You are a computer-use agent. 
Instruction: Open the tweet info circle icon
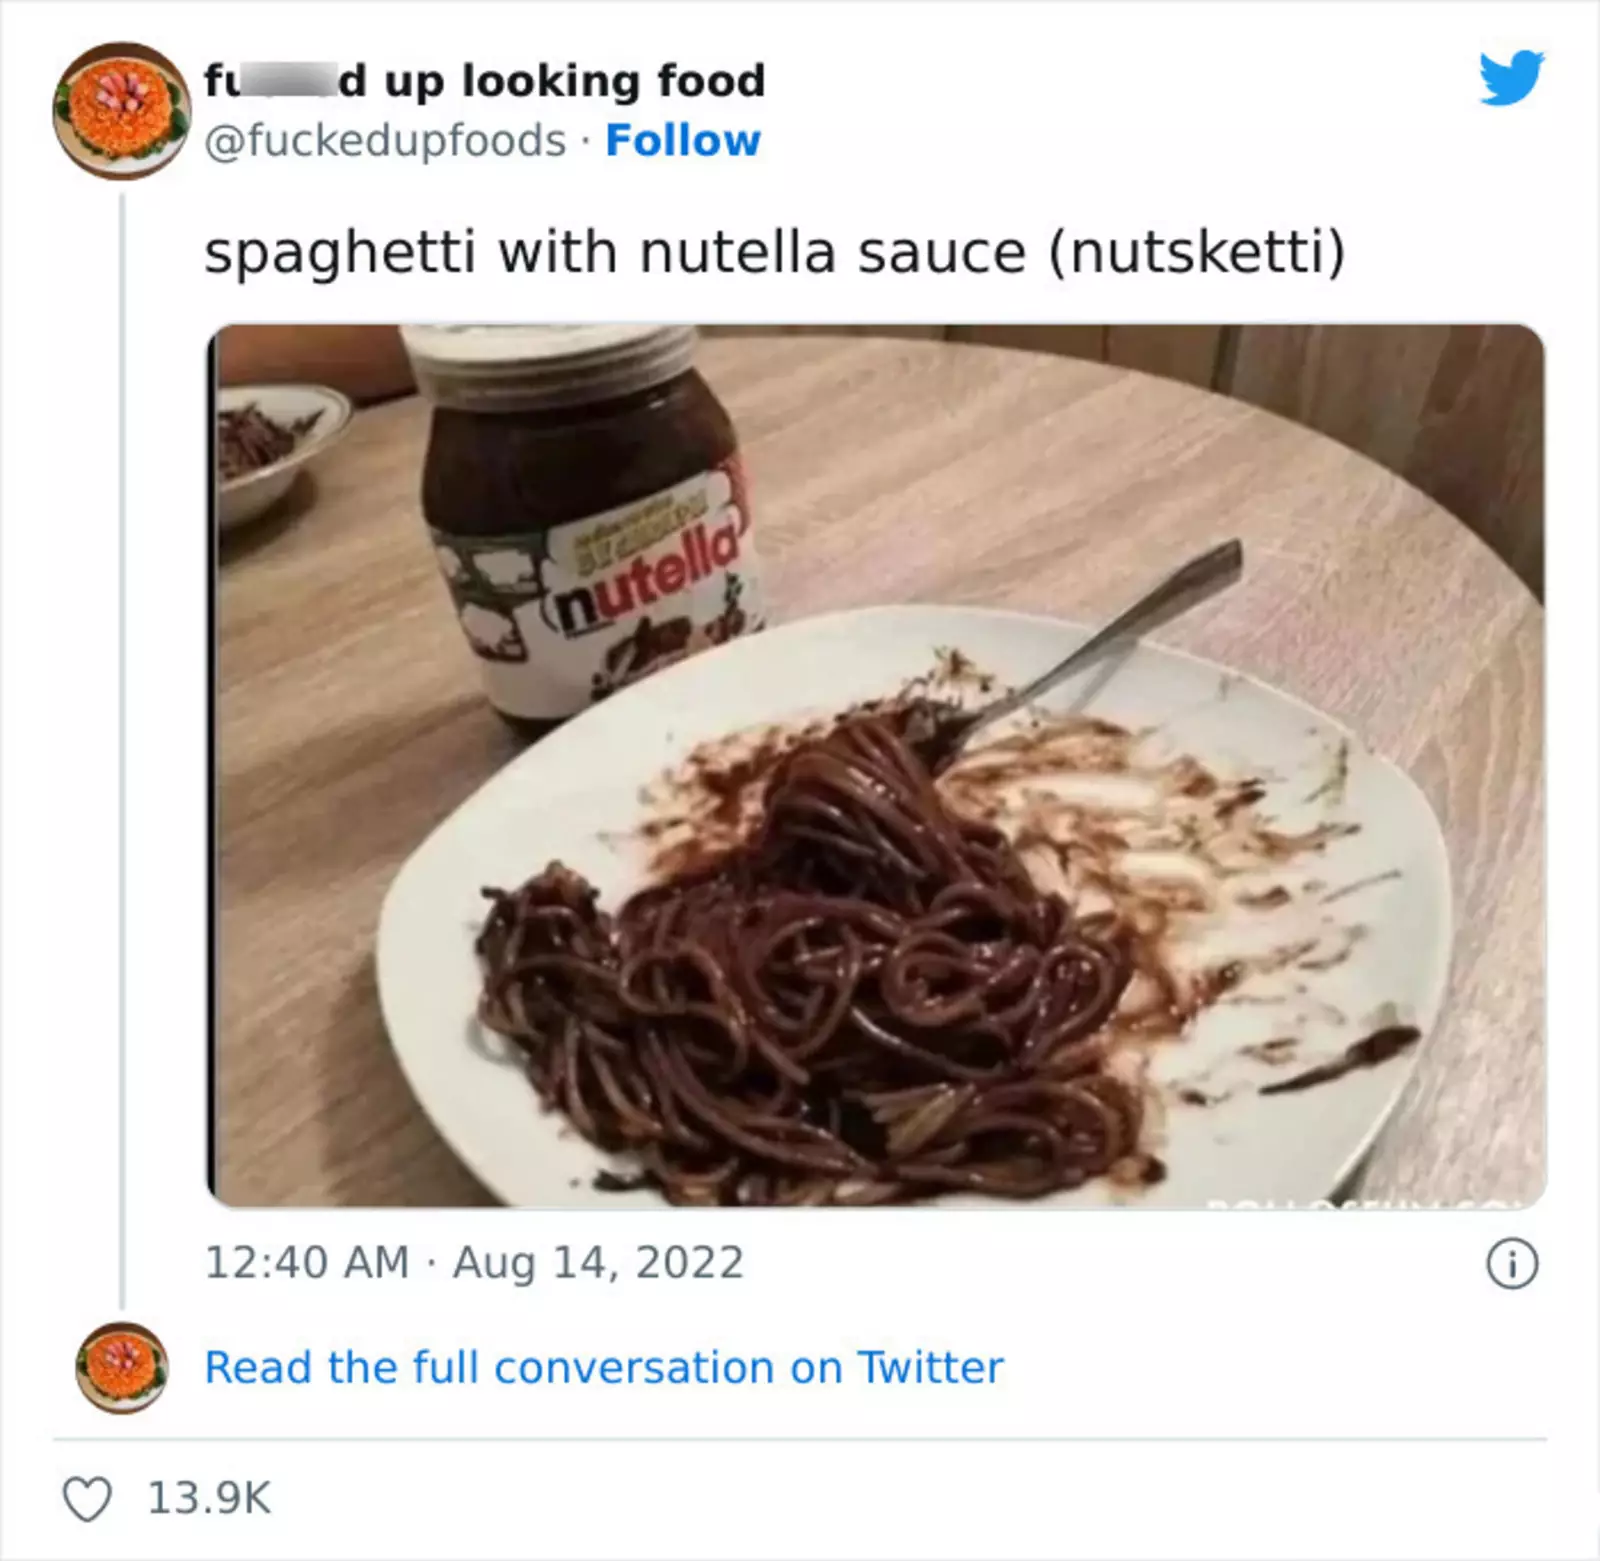(1512, 1266)
